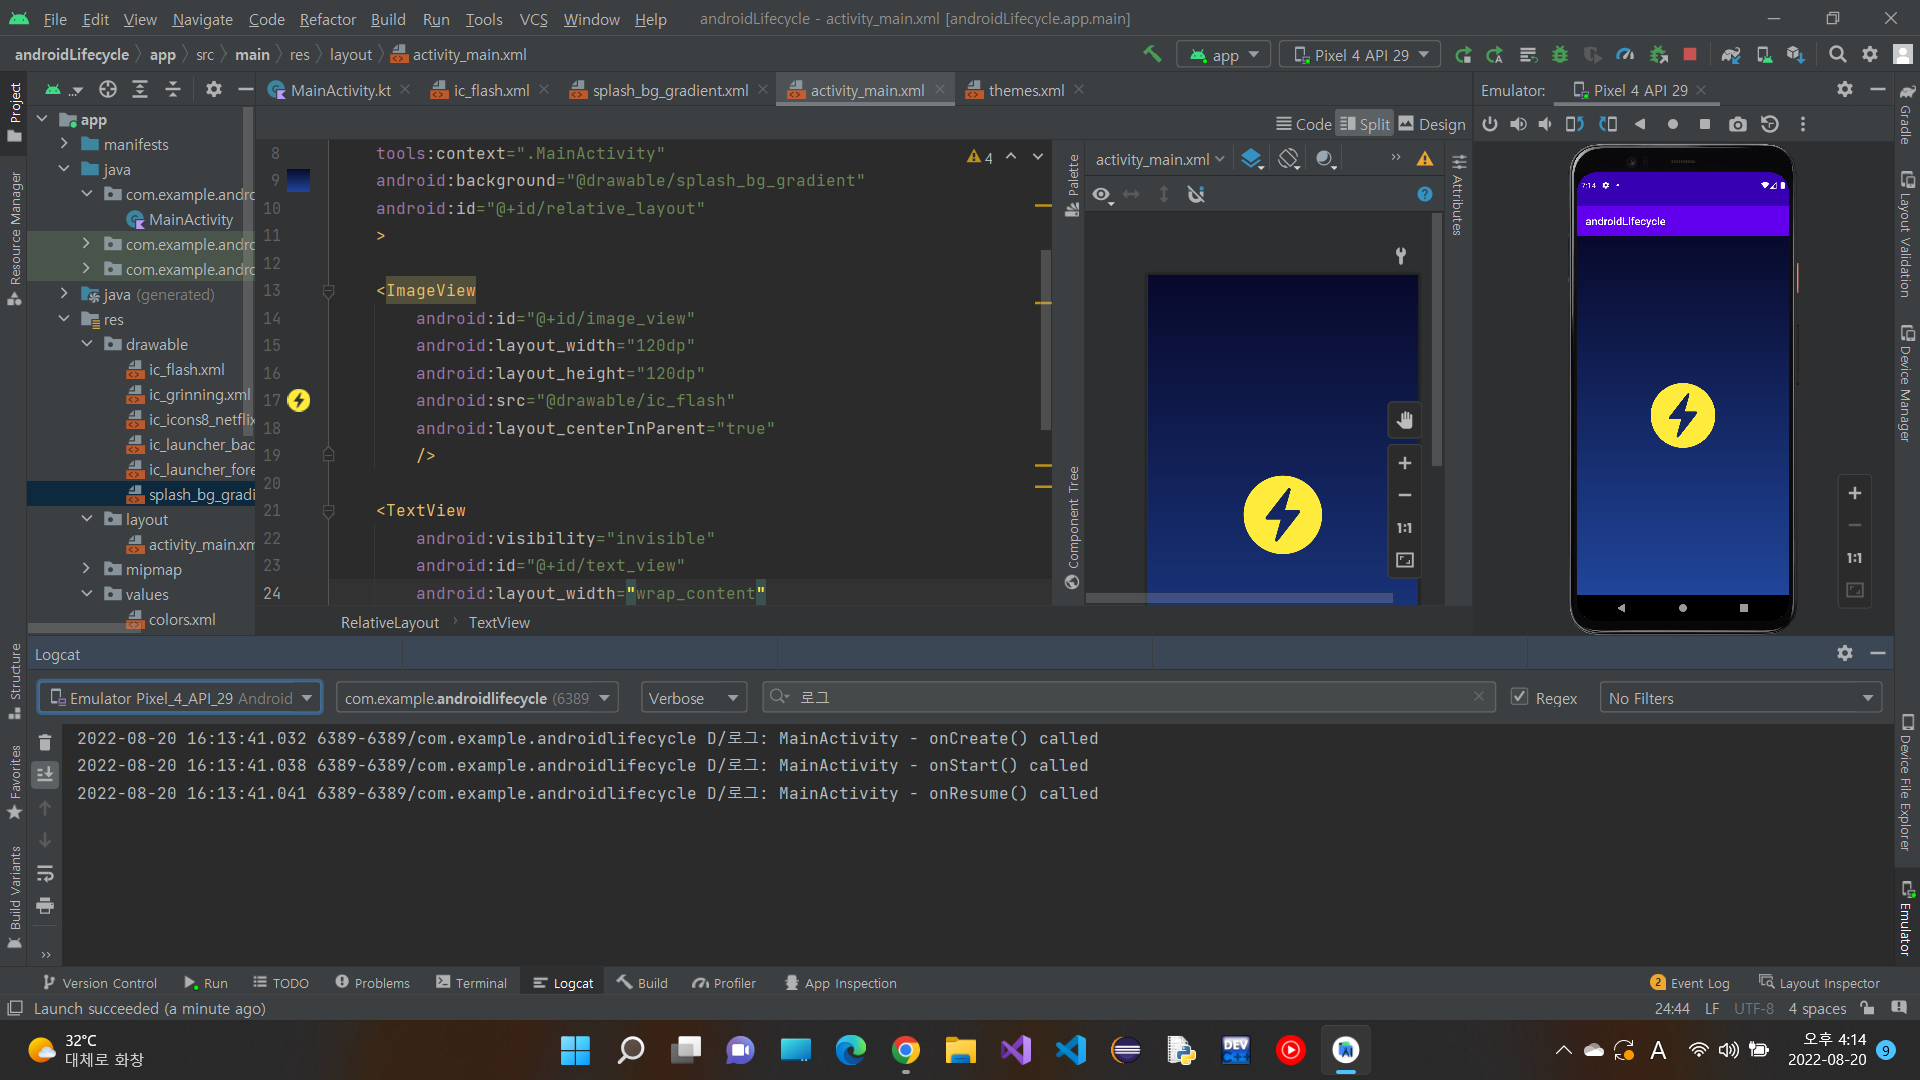Open the Verbose log level dropdown
Screen dimensions: 1920x1080
pyautogui.click(x=693, y=698)
